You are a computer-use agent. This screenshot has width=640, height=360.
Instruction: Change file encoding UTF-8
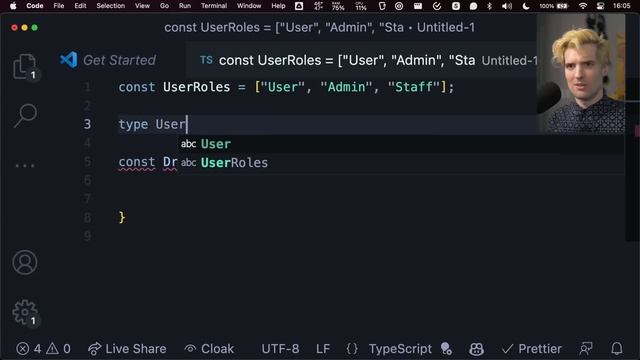click(280, 349)
